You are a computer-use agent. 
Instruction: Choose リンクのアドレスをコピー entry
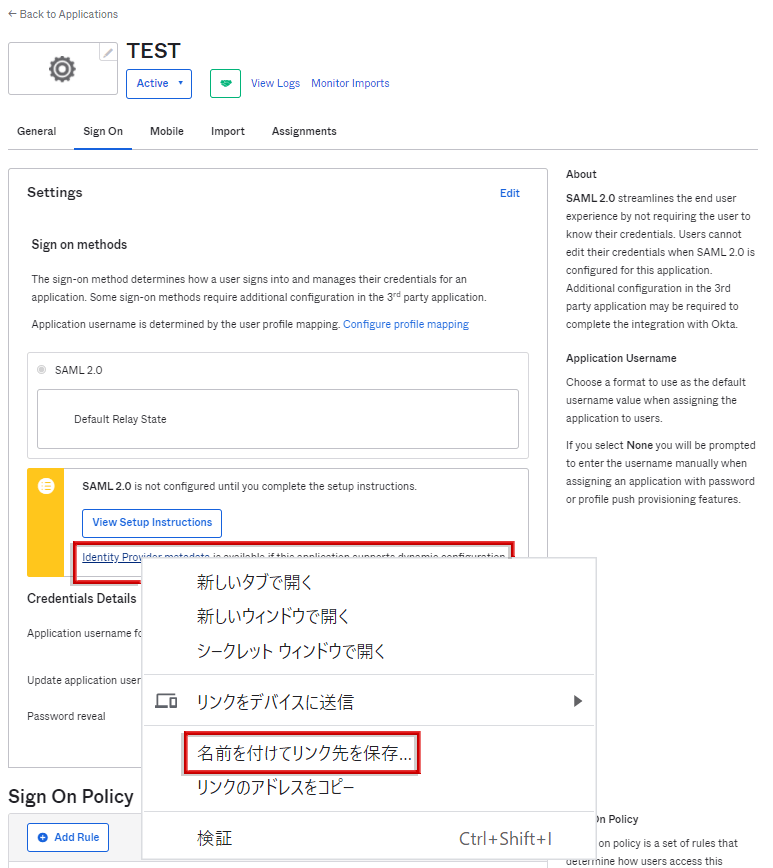point(368,787)
